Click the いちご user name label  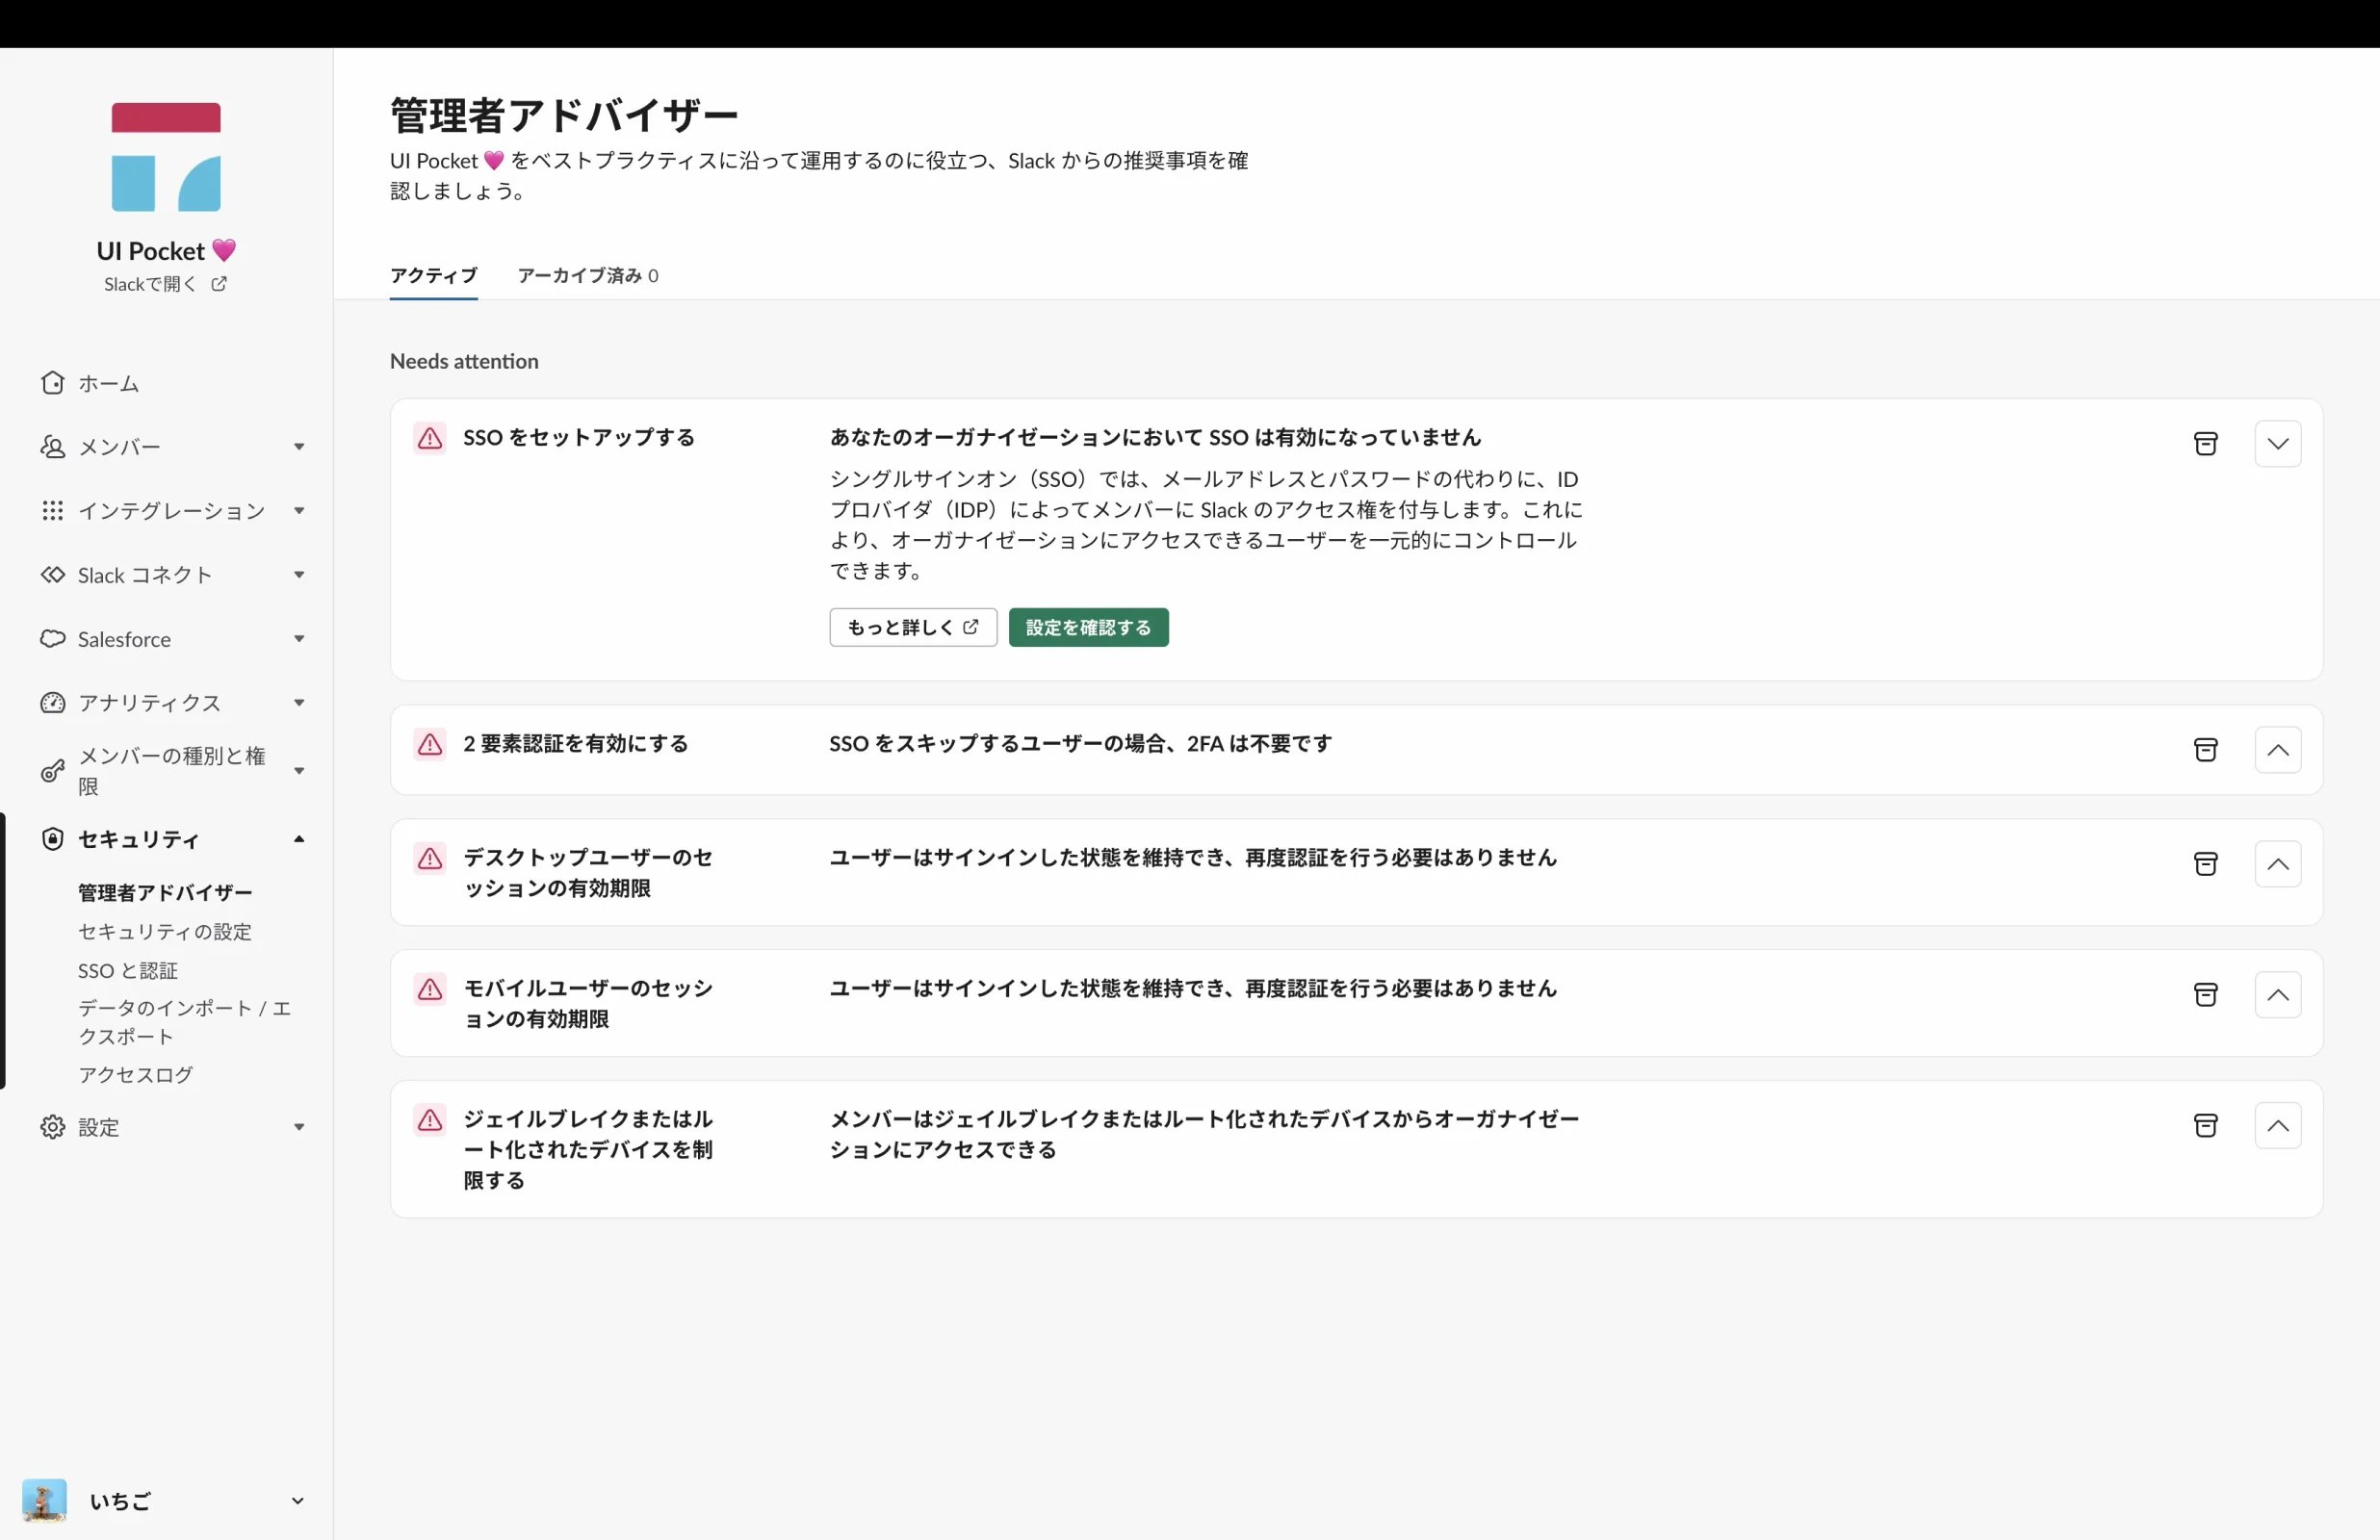click(120, 1501)
